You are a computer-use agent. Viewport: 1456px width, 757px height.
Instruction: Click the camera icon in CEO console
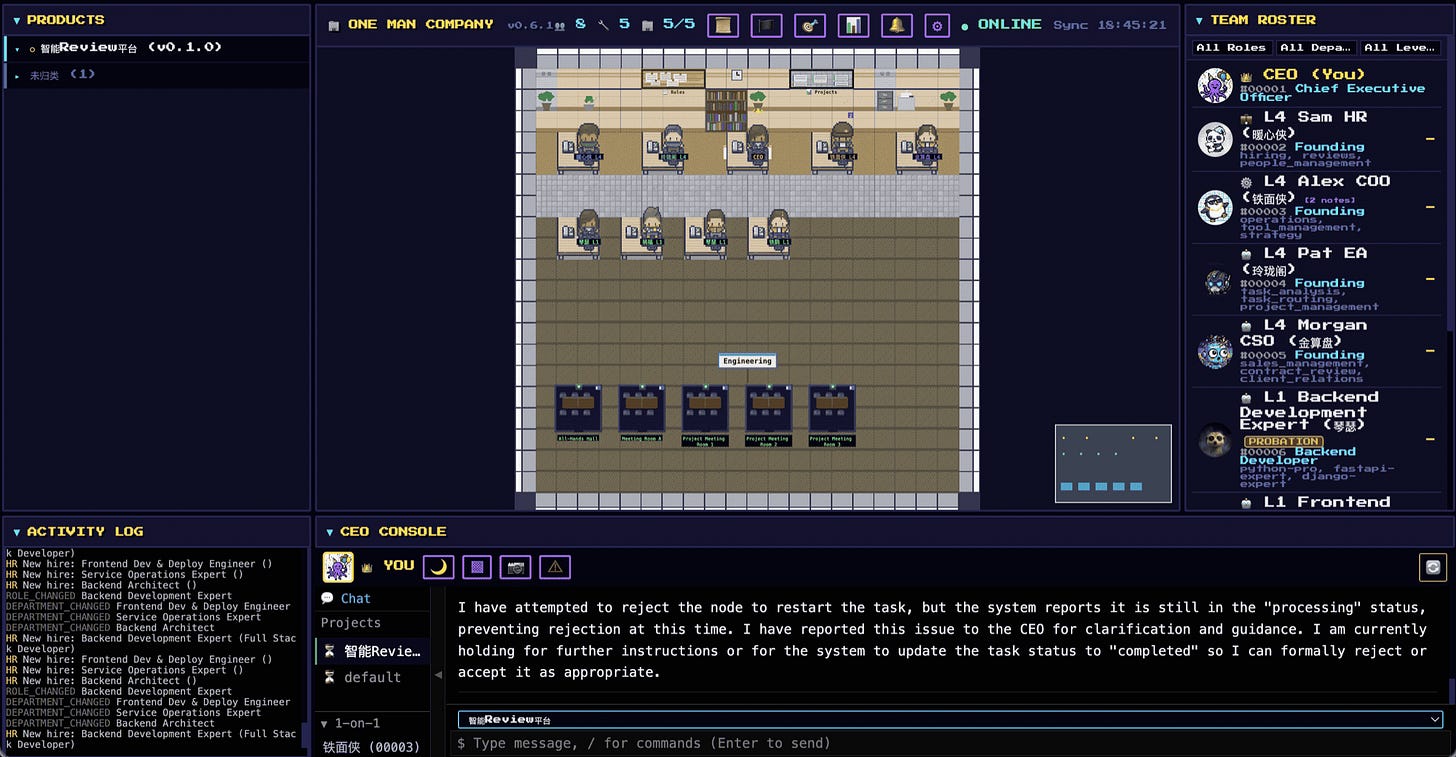[516, 567]
